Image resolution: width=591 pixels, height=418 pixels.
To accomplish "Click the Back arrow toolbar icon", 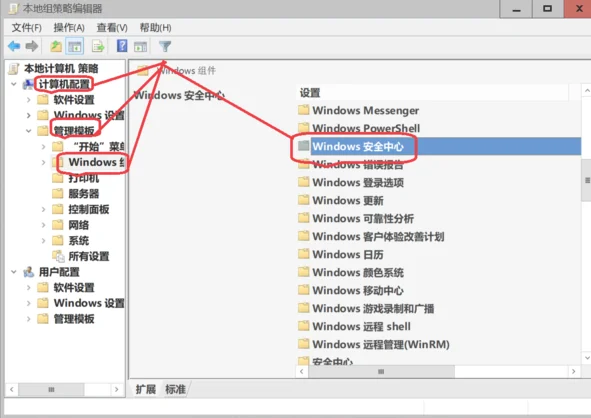I will 14,46.
